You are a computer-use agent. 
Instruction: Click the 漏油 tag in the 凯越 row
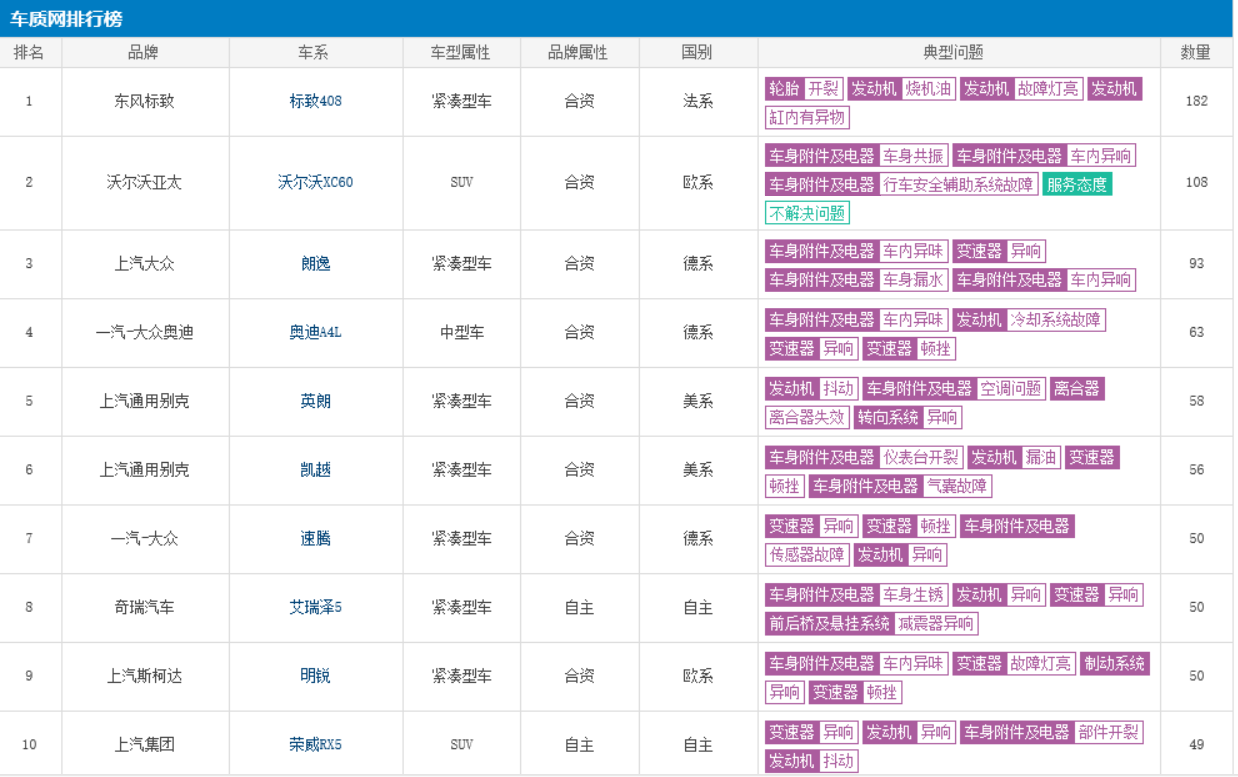click(1040, 457)
